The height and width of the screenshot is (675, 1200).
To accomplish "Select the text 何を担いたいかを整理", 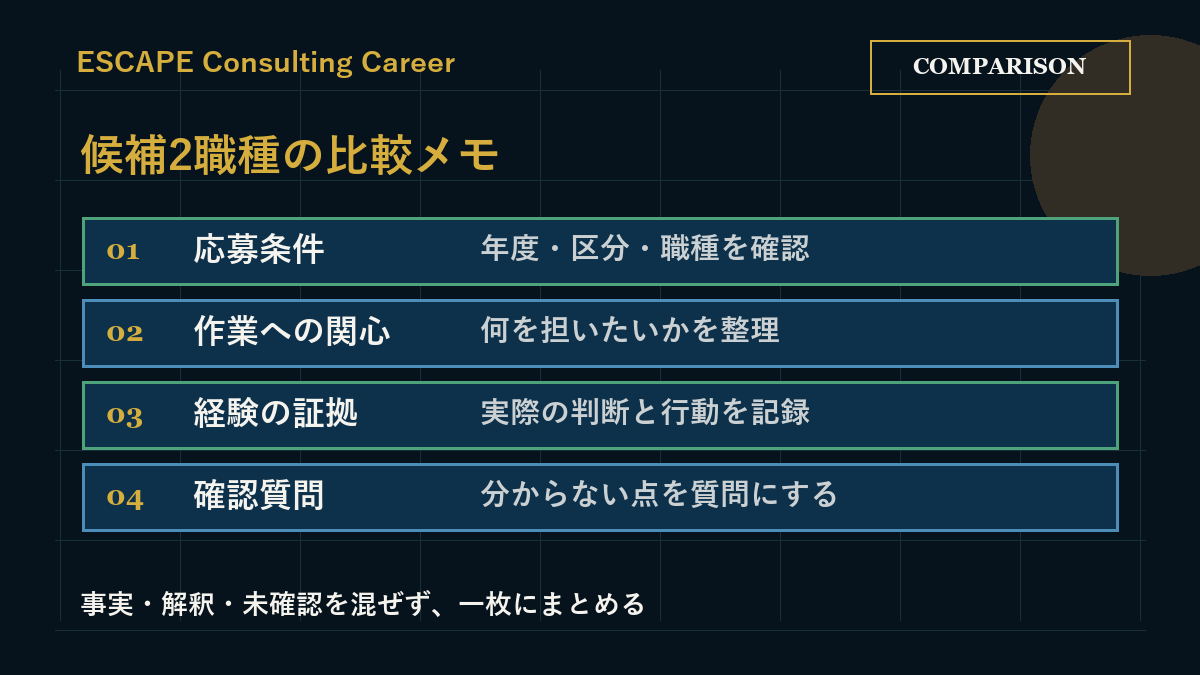I will tap(630, 331).
